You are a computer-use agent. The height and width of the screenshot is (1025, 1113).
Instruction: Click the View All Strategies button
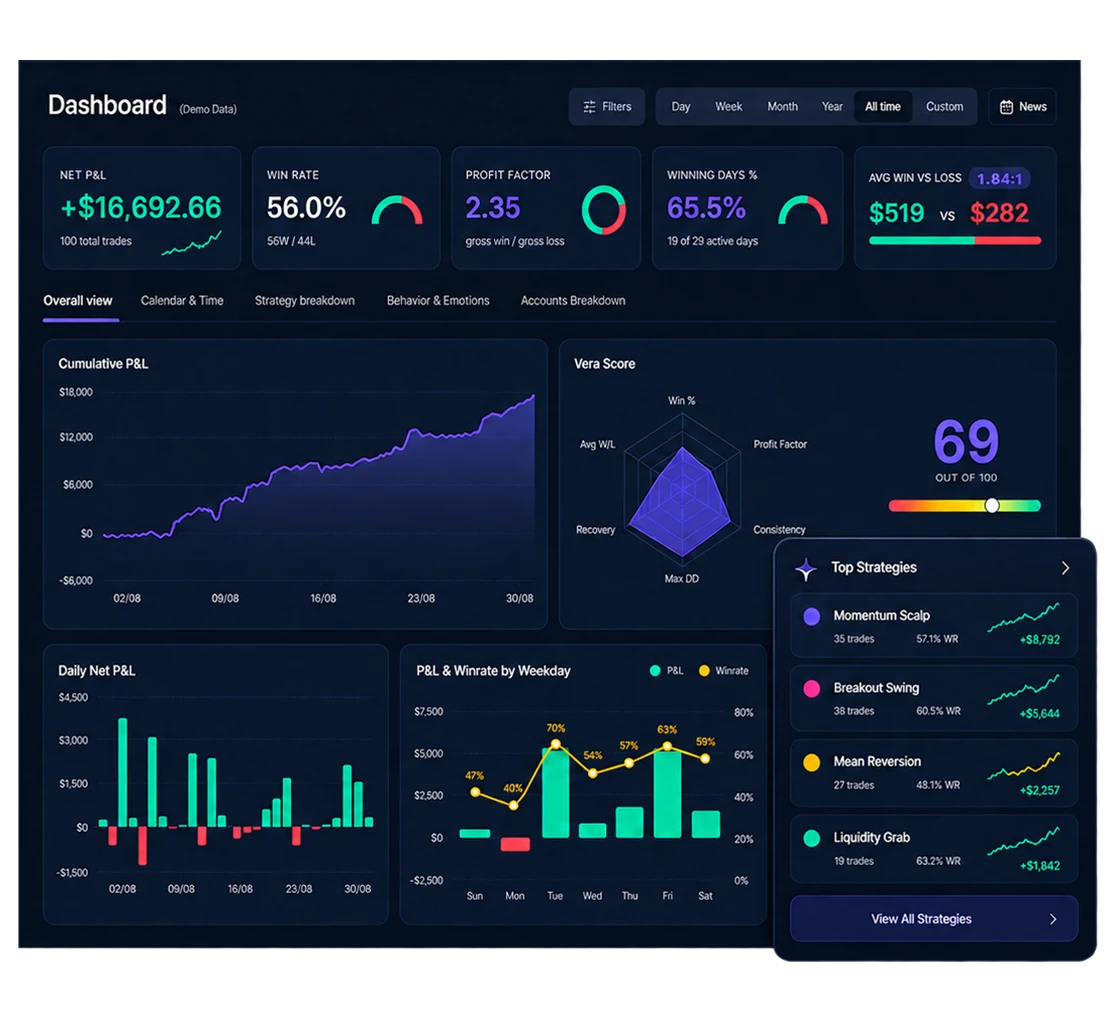coord(933,919)
